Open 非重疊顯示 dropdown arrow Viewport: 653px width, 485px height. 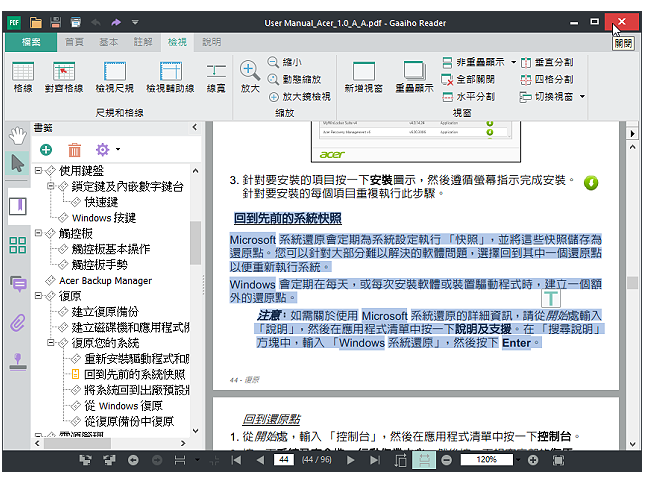coord(513,62)
